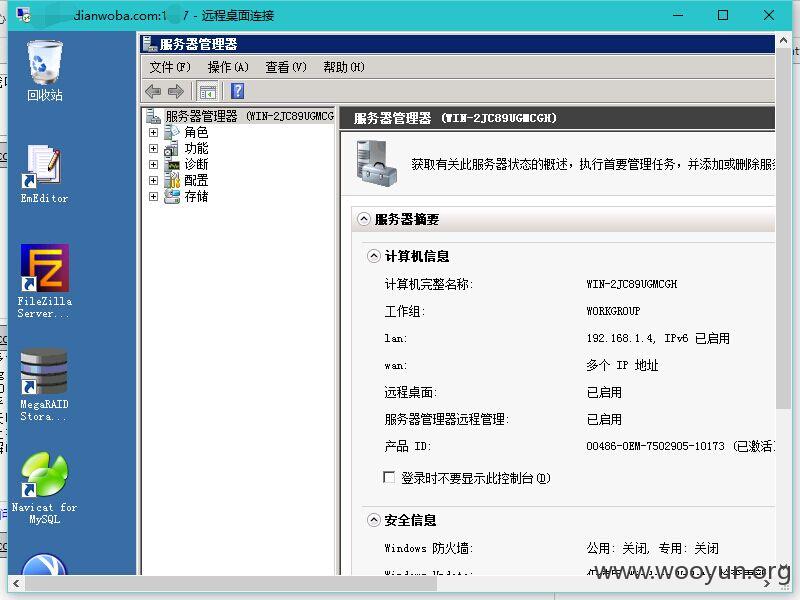Click the 功能 features tree icon
The height and width of the screenshot is (600, 800).
(171, 148)
